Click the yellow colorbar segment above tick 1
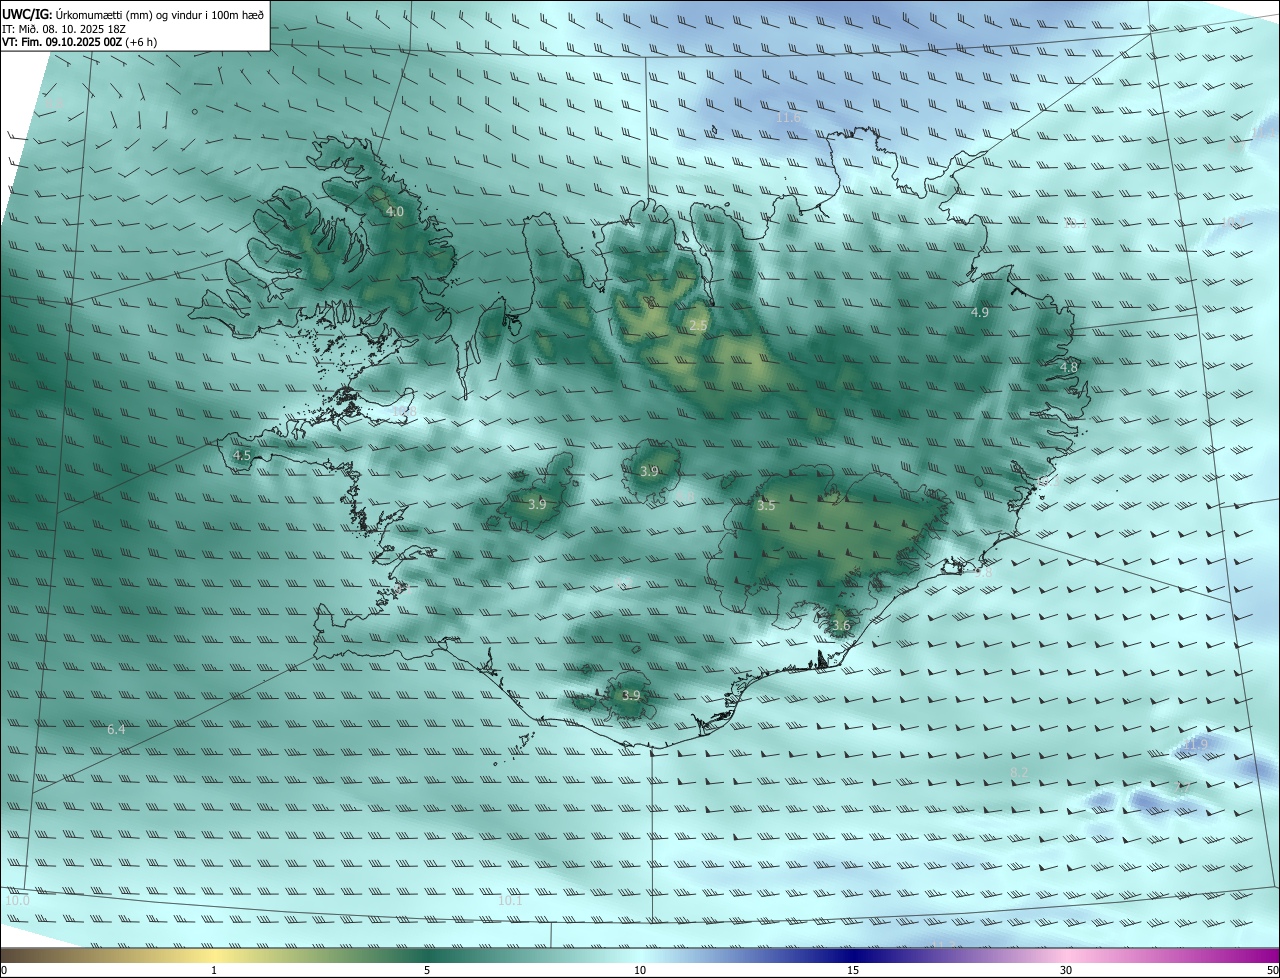This screenshot has height=978, width=1280. tap(214, 955)
